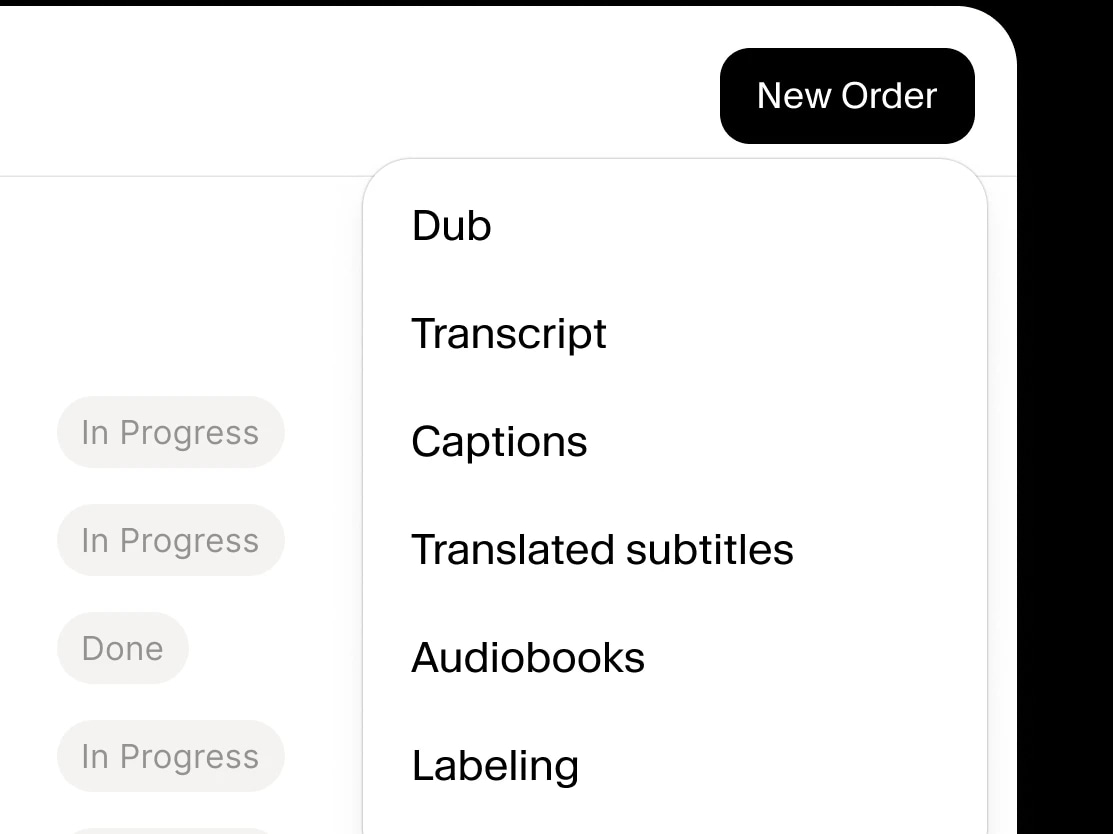
Task: Select the Labeling option
Action: (x=494, y=765)
